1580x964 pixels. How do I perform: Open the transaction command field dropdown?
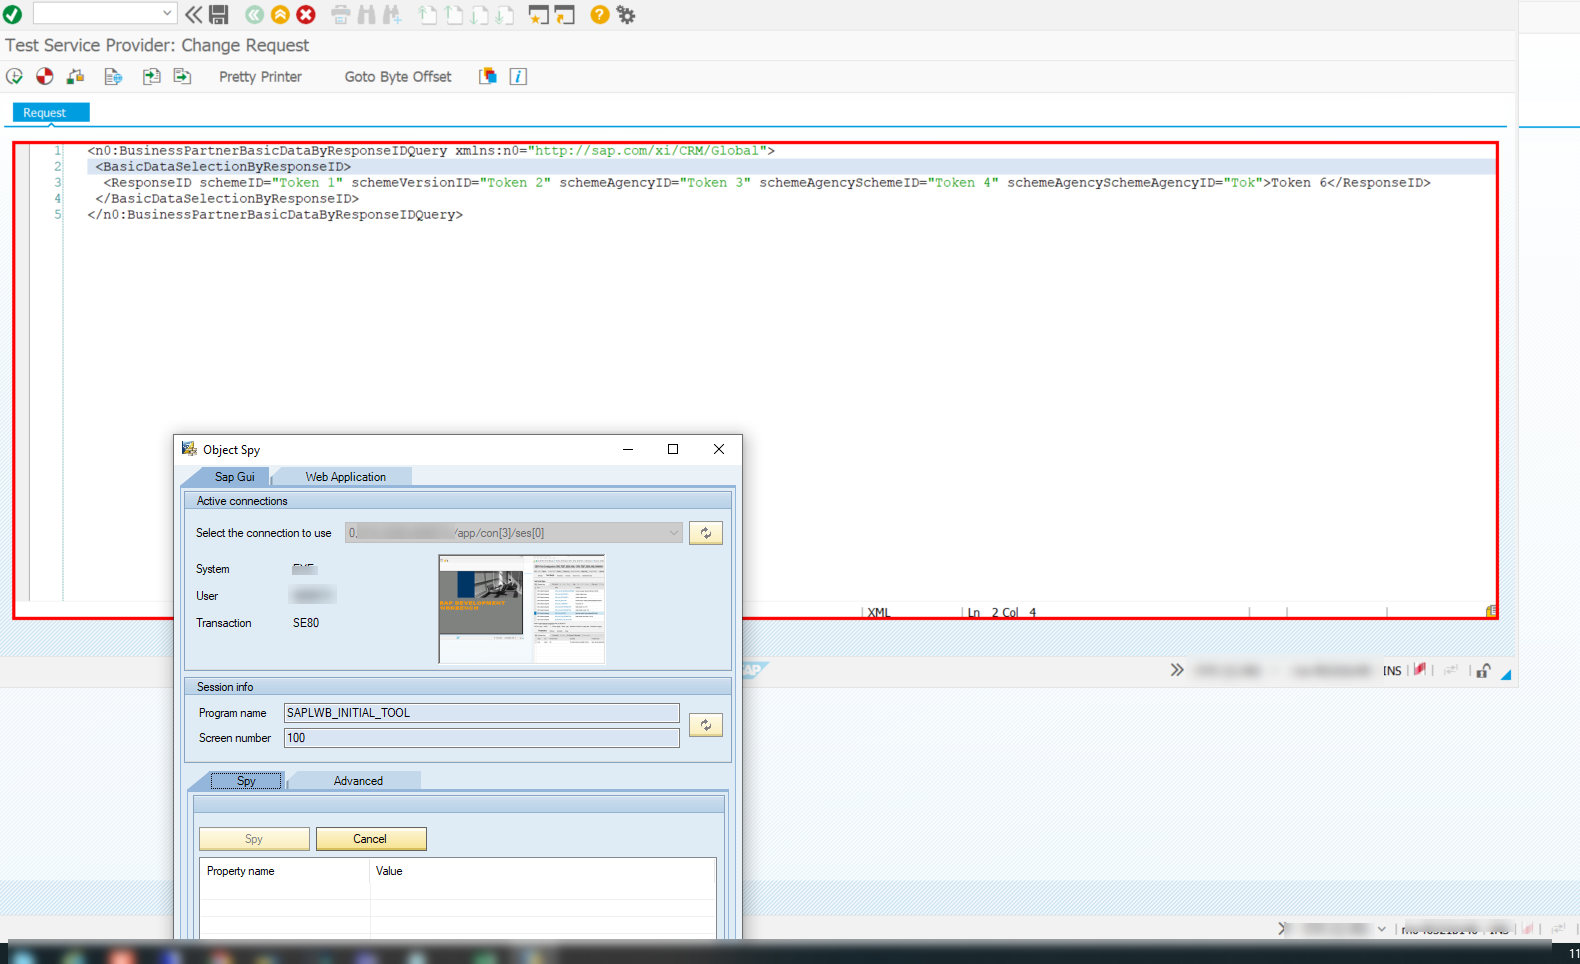(x=167, y=14)
